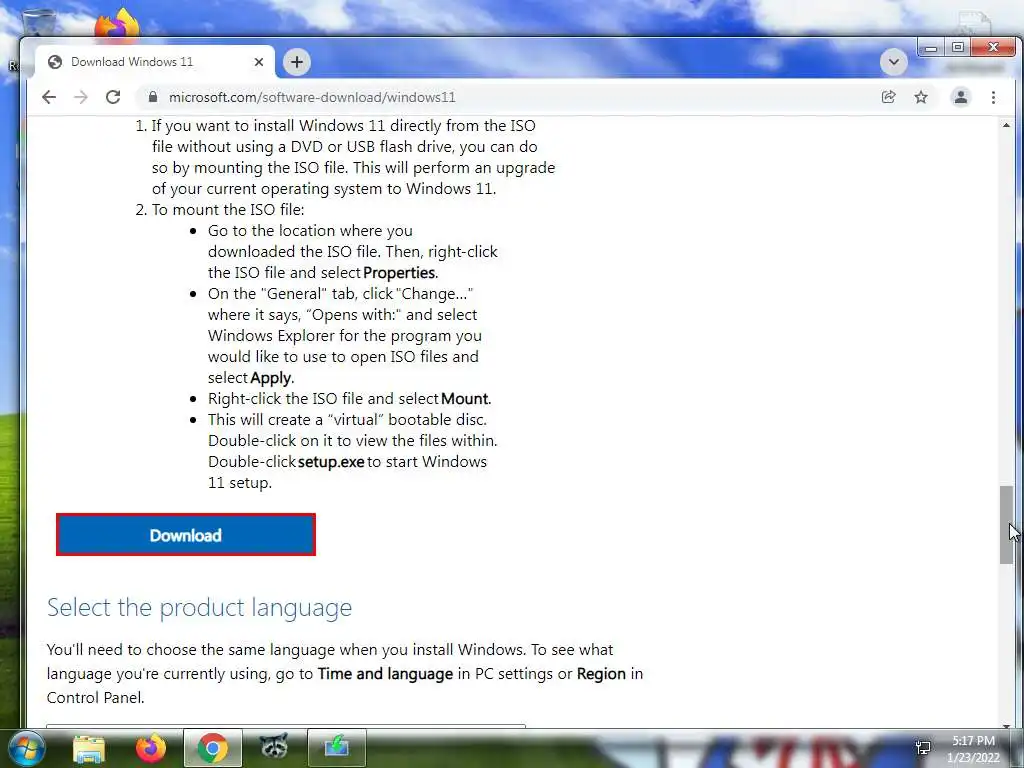The width and height of the screenshot is (1024, 768).
Task: Open a new tab with plus button
Action: [297, 62]
